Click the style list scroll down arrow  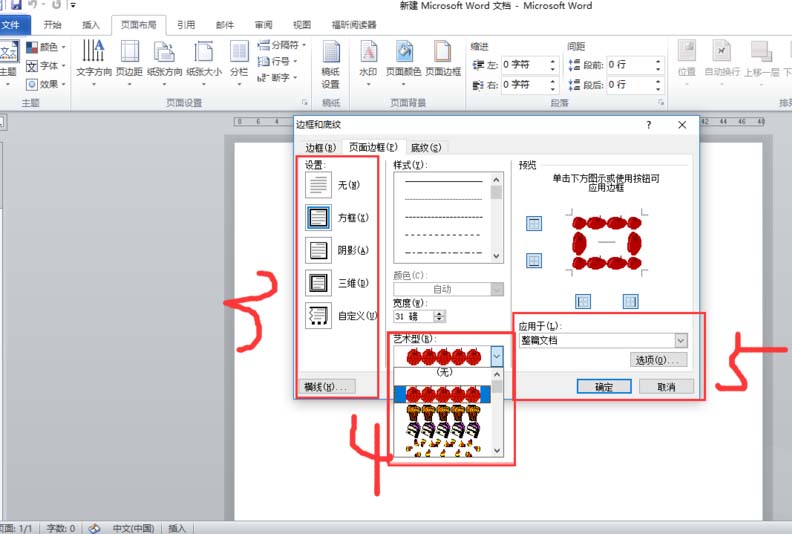(497, 256)
